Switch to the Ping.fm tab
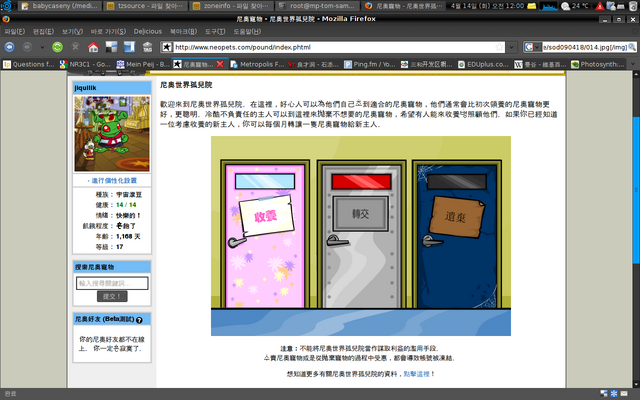The width and height of the screenshot is (640, 400). (370, 64)
